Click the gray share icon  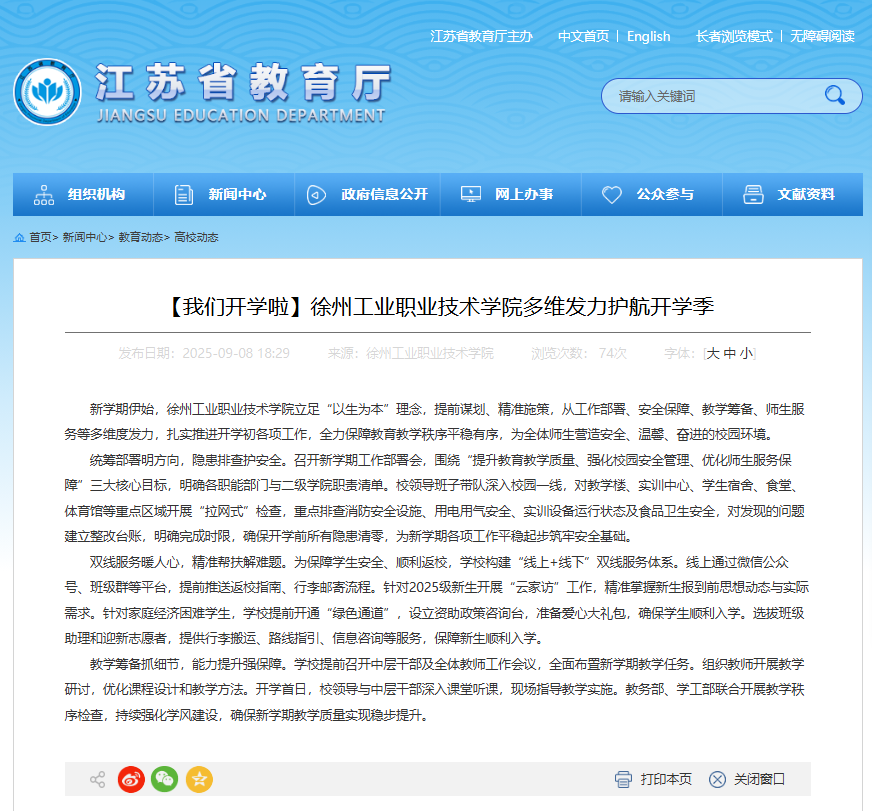click(97, 779)
